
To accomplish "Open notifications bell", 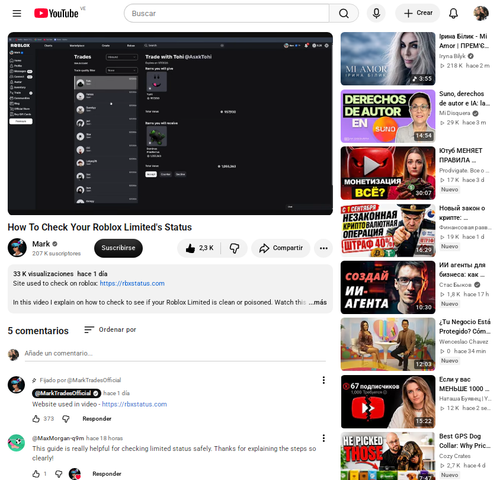I will (453, 13).
